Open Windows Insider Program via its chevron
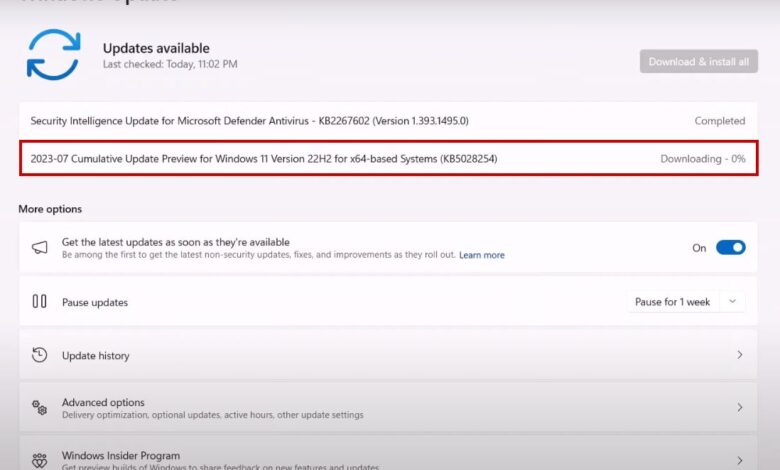Viewport: 780px width, 470px height. (740, 461)
